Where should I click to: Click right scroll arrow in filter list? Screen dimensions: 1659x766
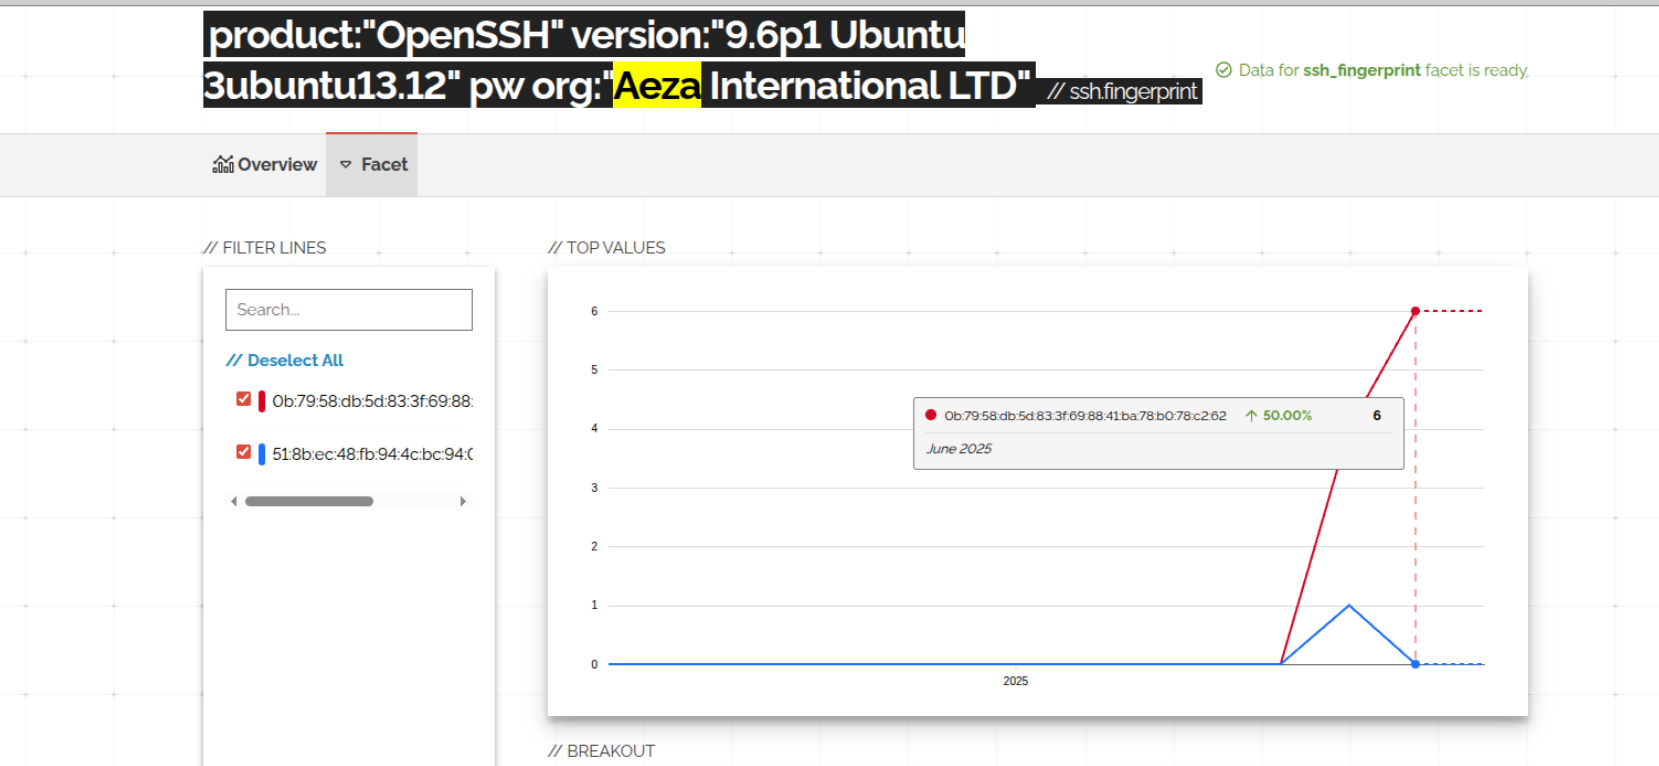tap(463, 501)
